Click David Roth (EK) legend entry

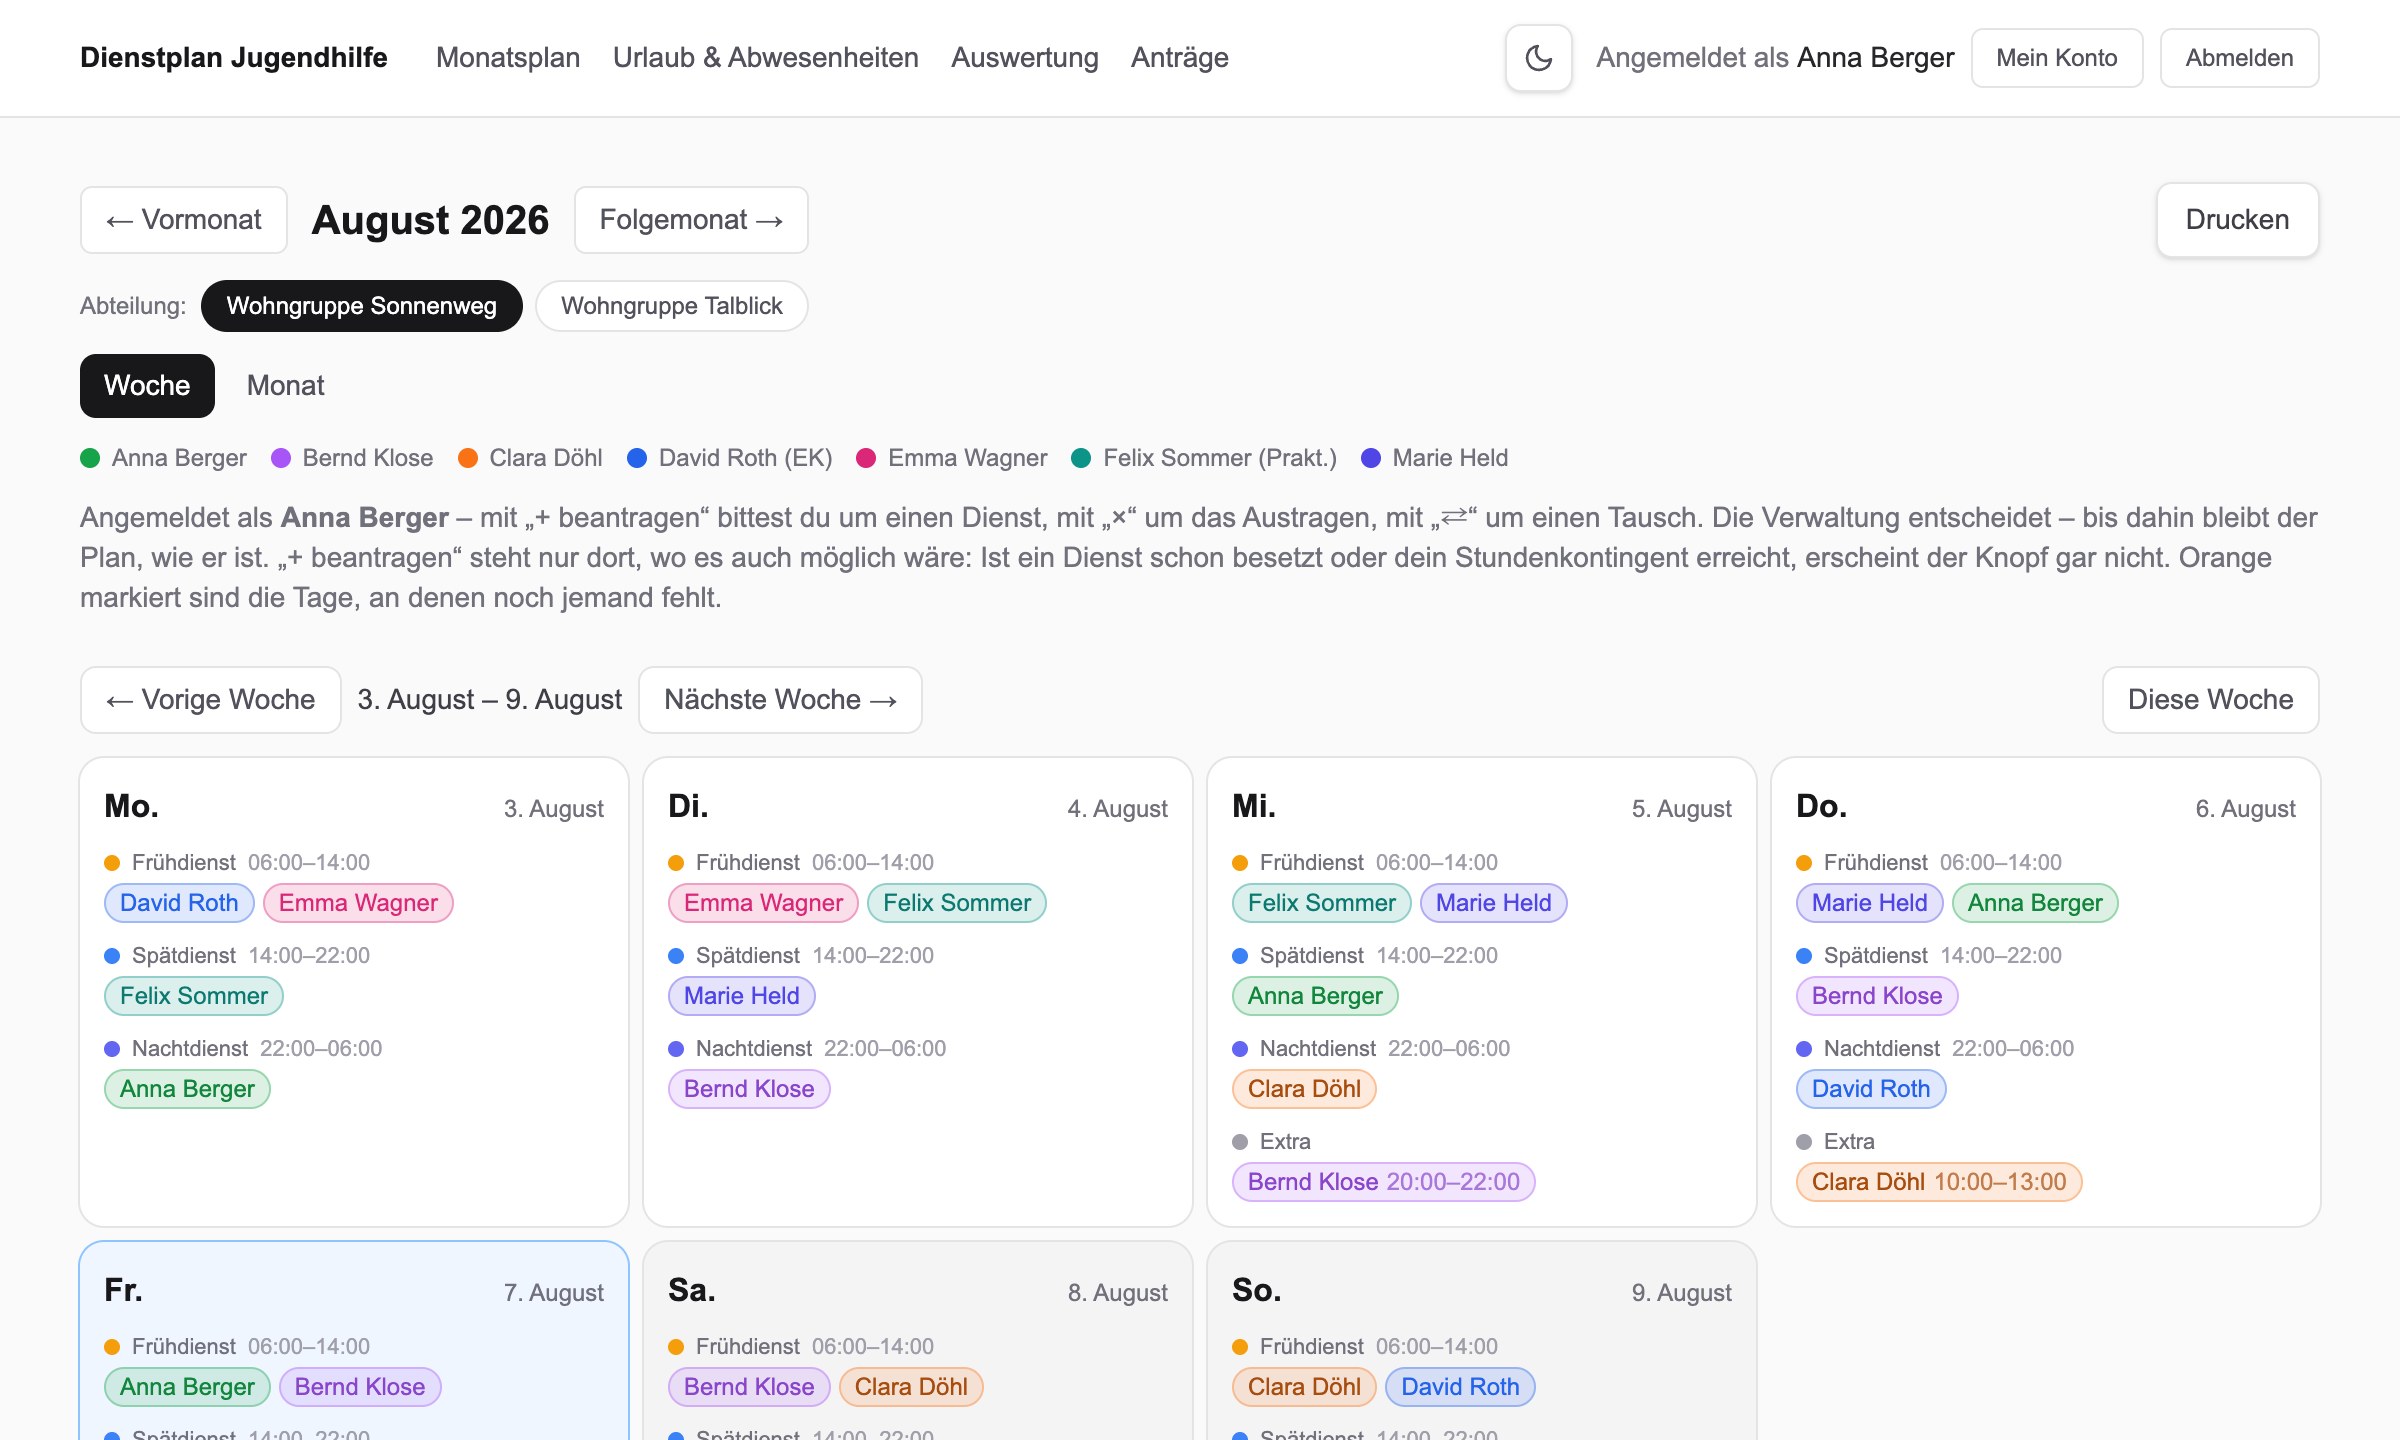click(729, 458)
